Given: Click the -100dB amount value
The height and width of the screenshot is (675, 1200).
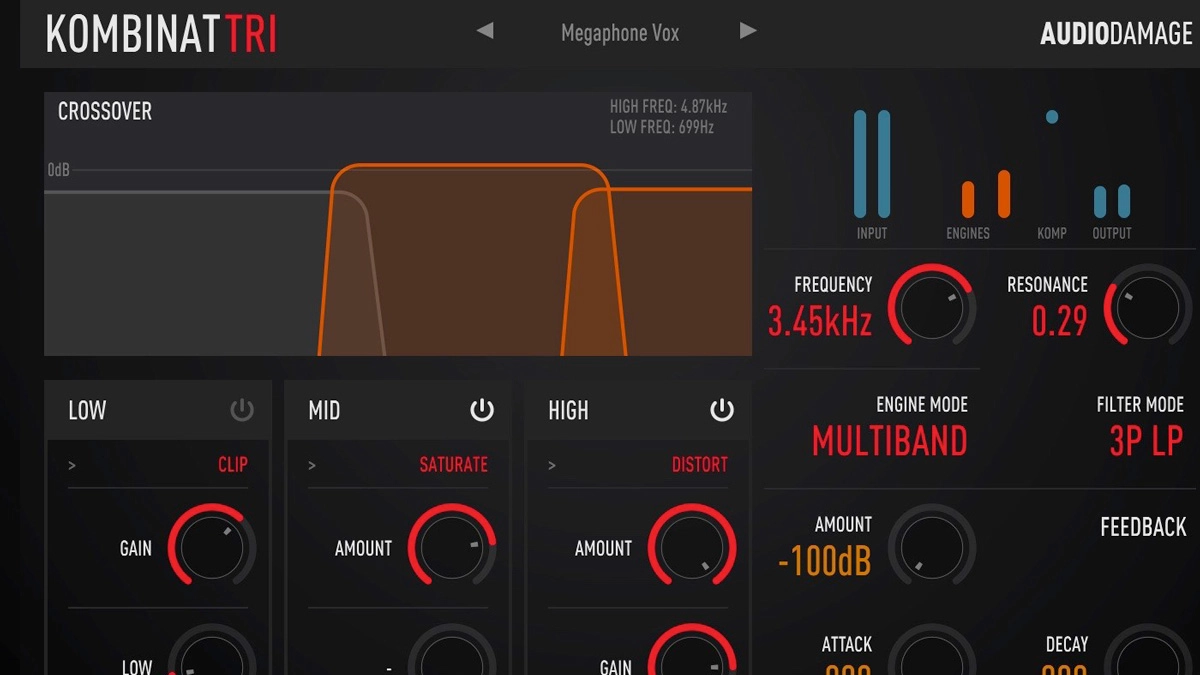Looking at the screenshot, I should (824, 561).
